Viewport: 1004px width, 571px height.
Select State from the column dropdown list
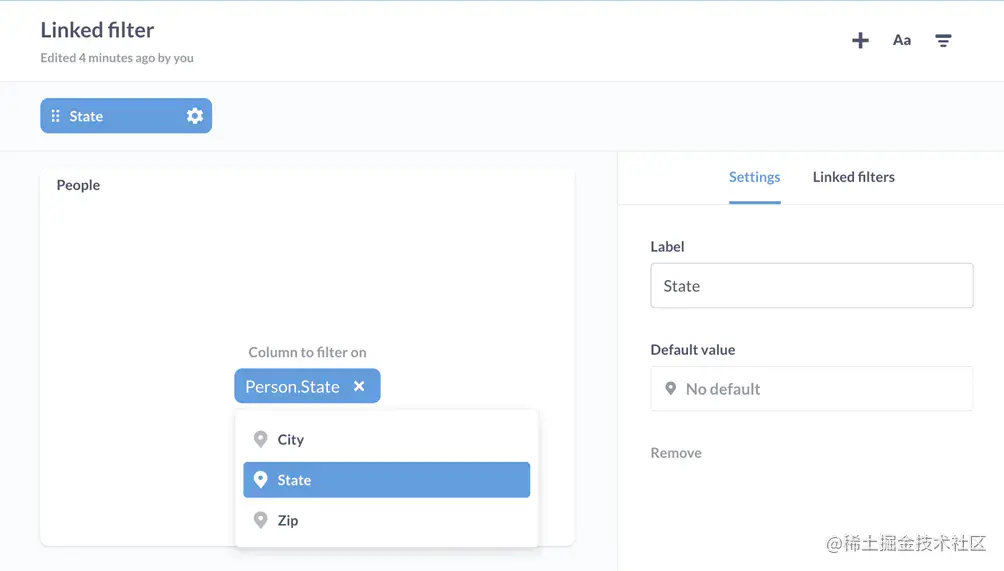pos(387,479)
